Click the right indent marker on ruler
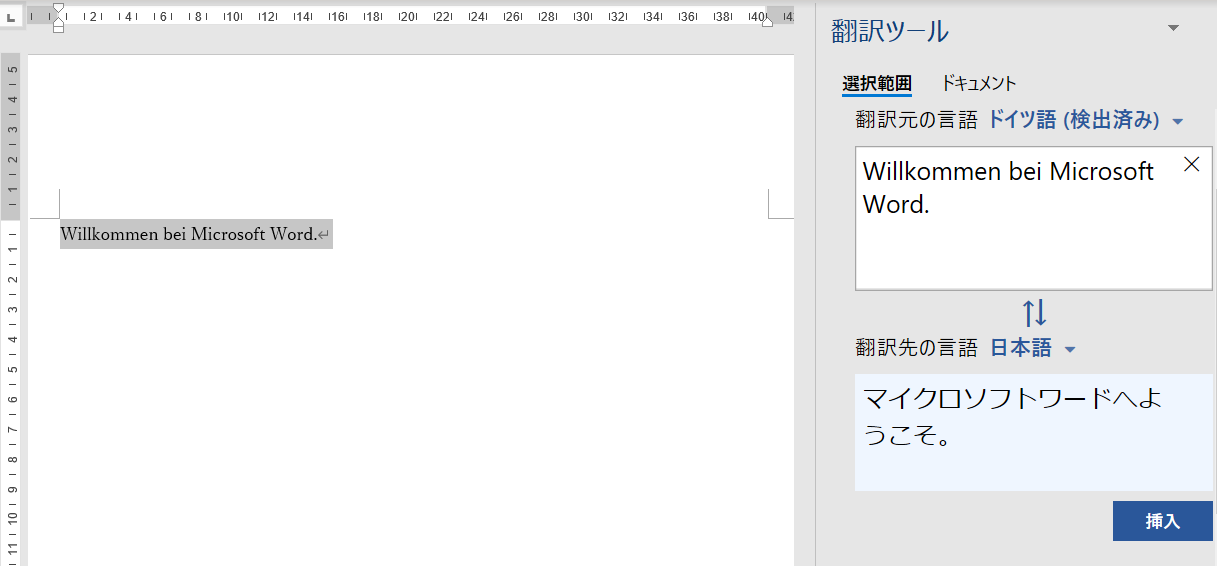This screenshot has width=1217, height=566. click(x=768, y=21)
